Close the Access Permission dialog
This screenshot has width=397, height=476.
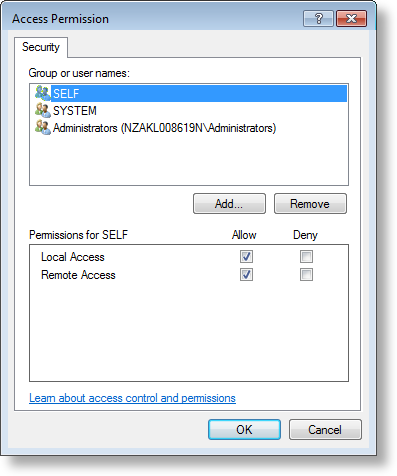[x=351, y=18]
